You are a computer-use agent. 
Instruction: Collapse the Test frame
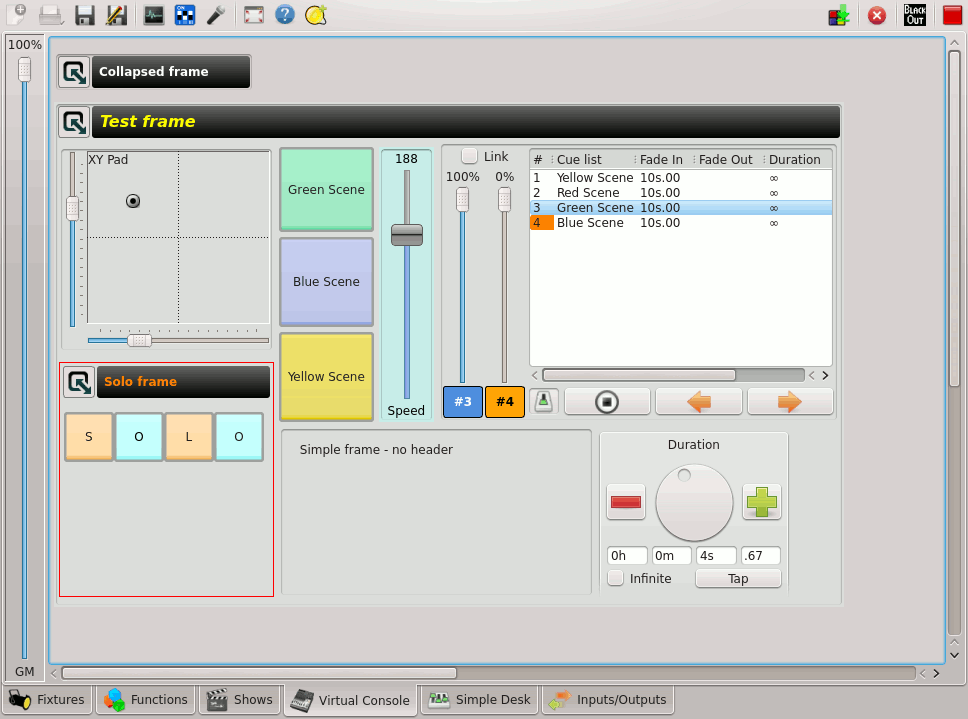[x=74, y=122]
